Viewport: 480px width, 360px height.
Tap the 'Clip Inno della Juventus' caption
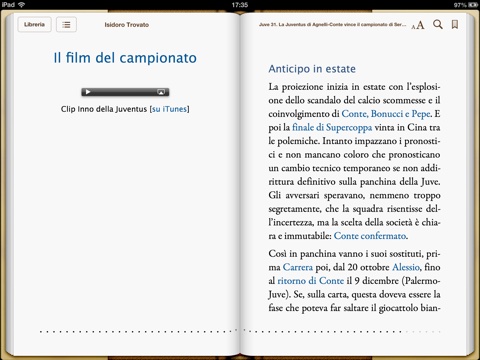(x=104, y=109)
